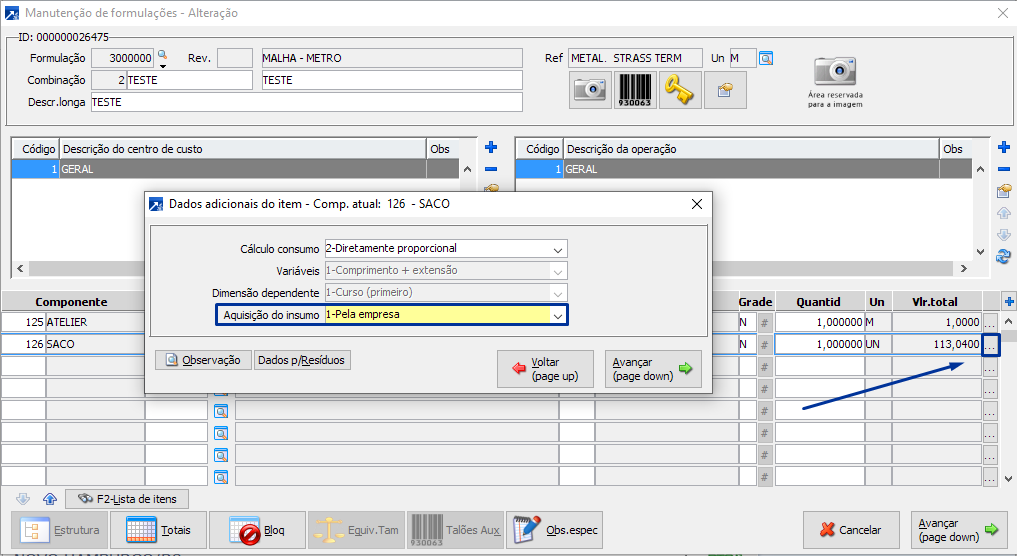Remove cost center with the minus icon
This screenshot has width=1017, height=556.
(491, 169)
